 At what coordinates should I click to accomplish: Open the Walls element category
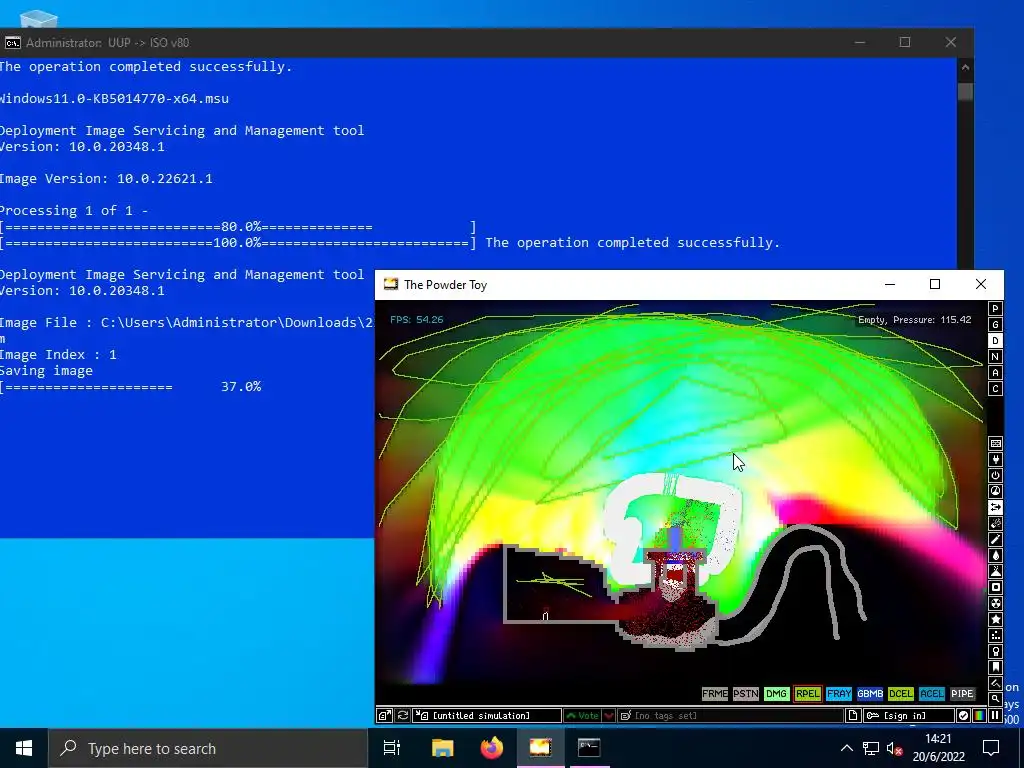click(995, 443)
